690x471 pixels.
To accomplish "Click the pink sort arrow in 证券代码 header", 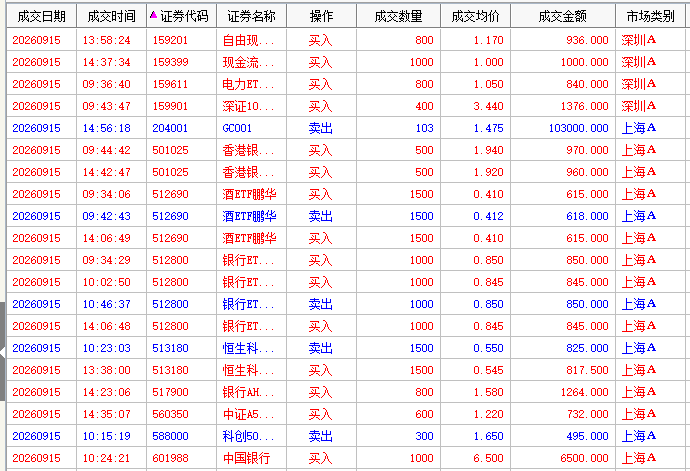I will pyautogui.click(x=153, y=15).
